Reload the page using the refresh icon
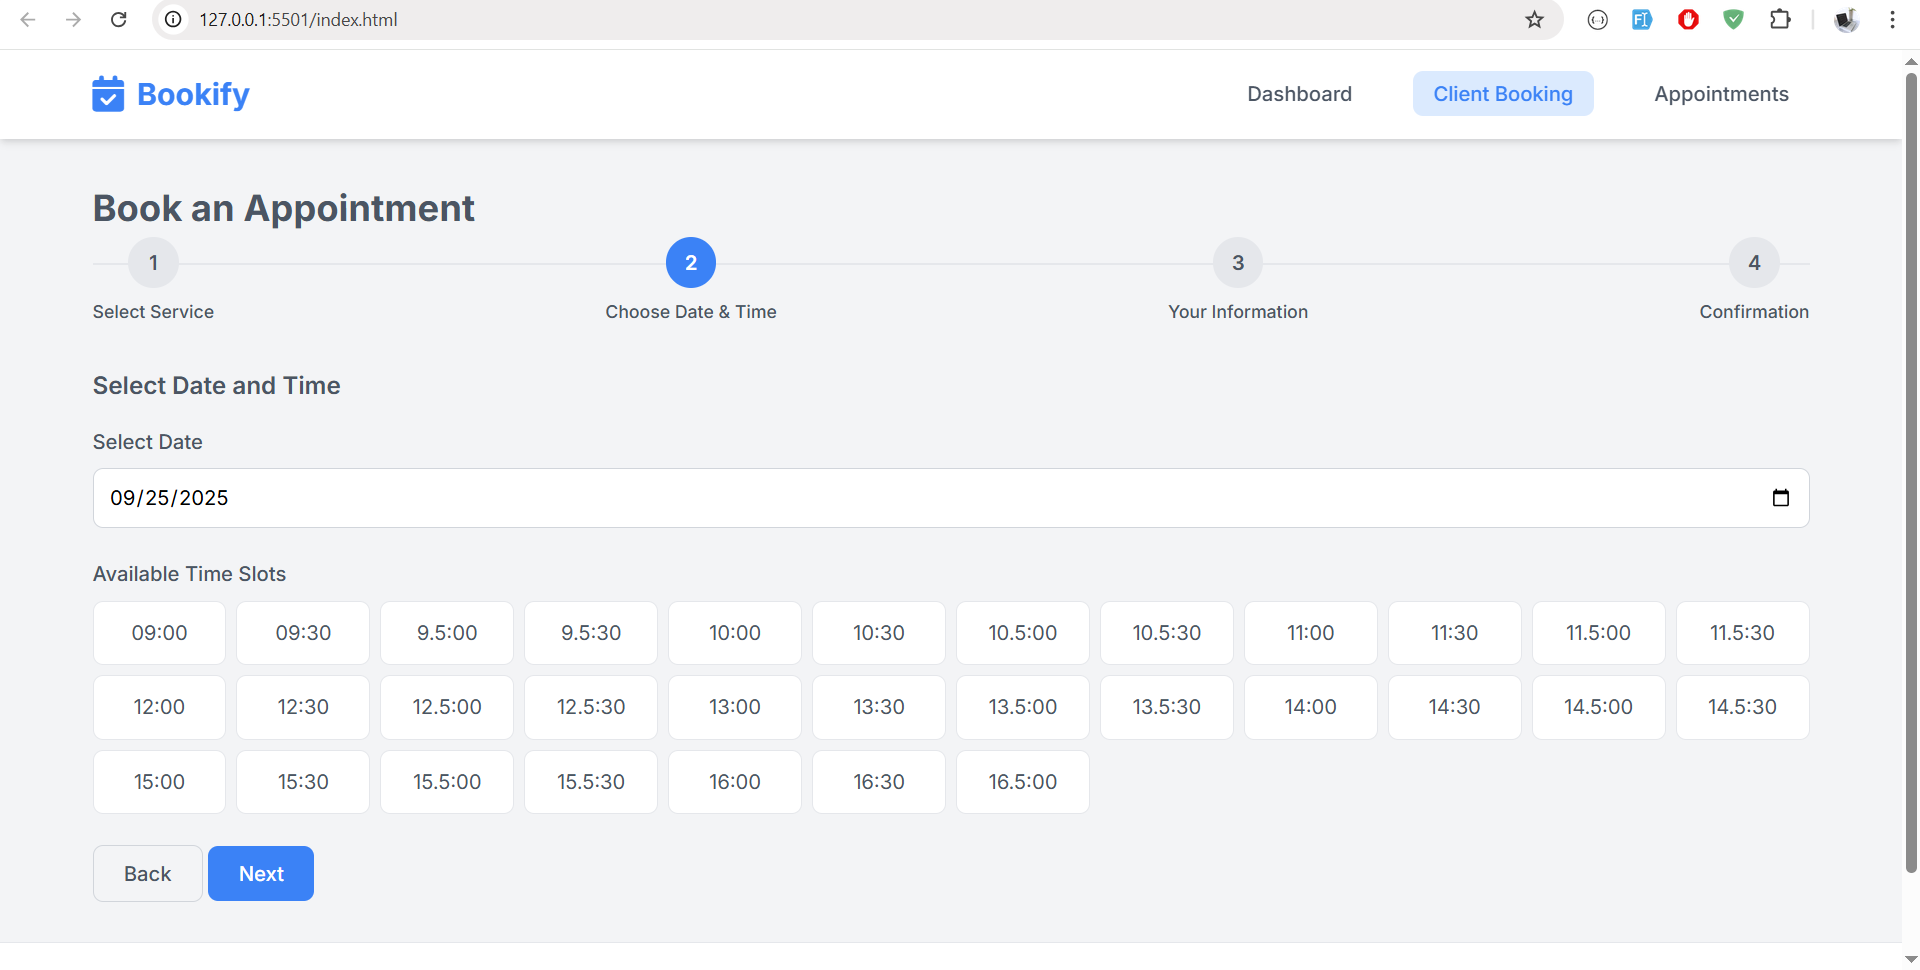 click(x=118, y=20)
